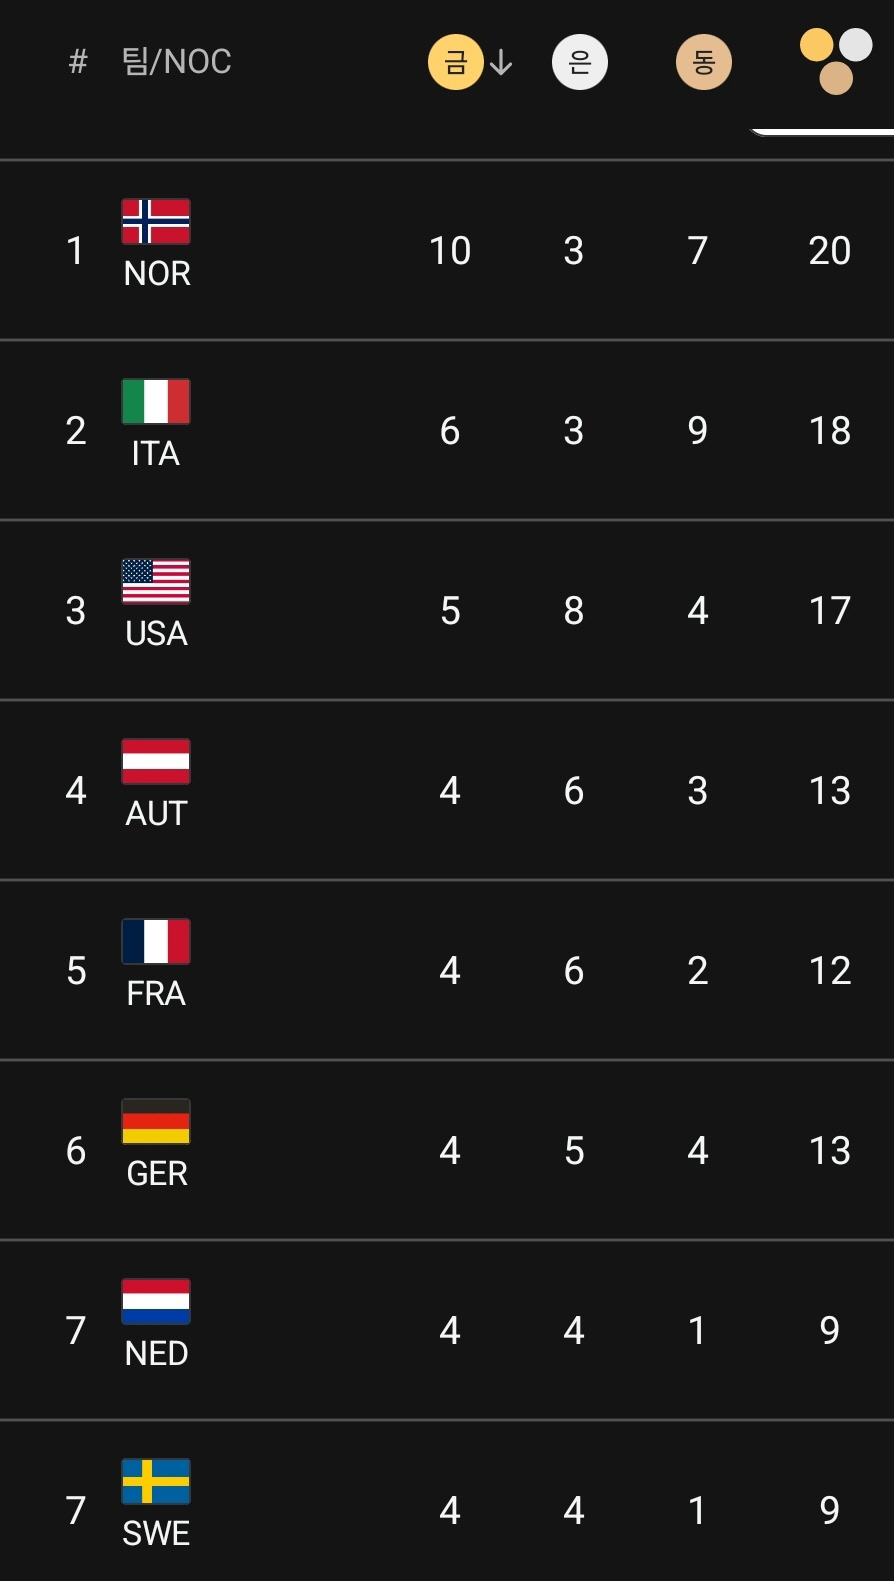Screen dimensions: 894x1581
Task: Sort by bronze medal icon
Action: click(x=703, y=62)
